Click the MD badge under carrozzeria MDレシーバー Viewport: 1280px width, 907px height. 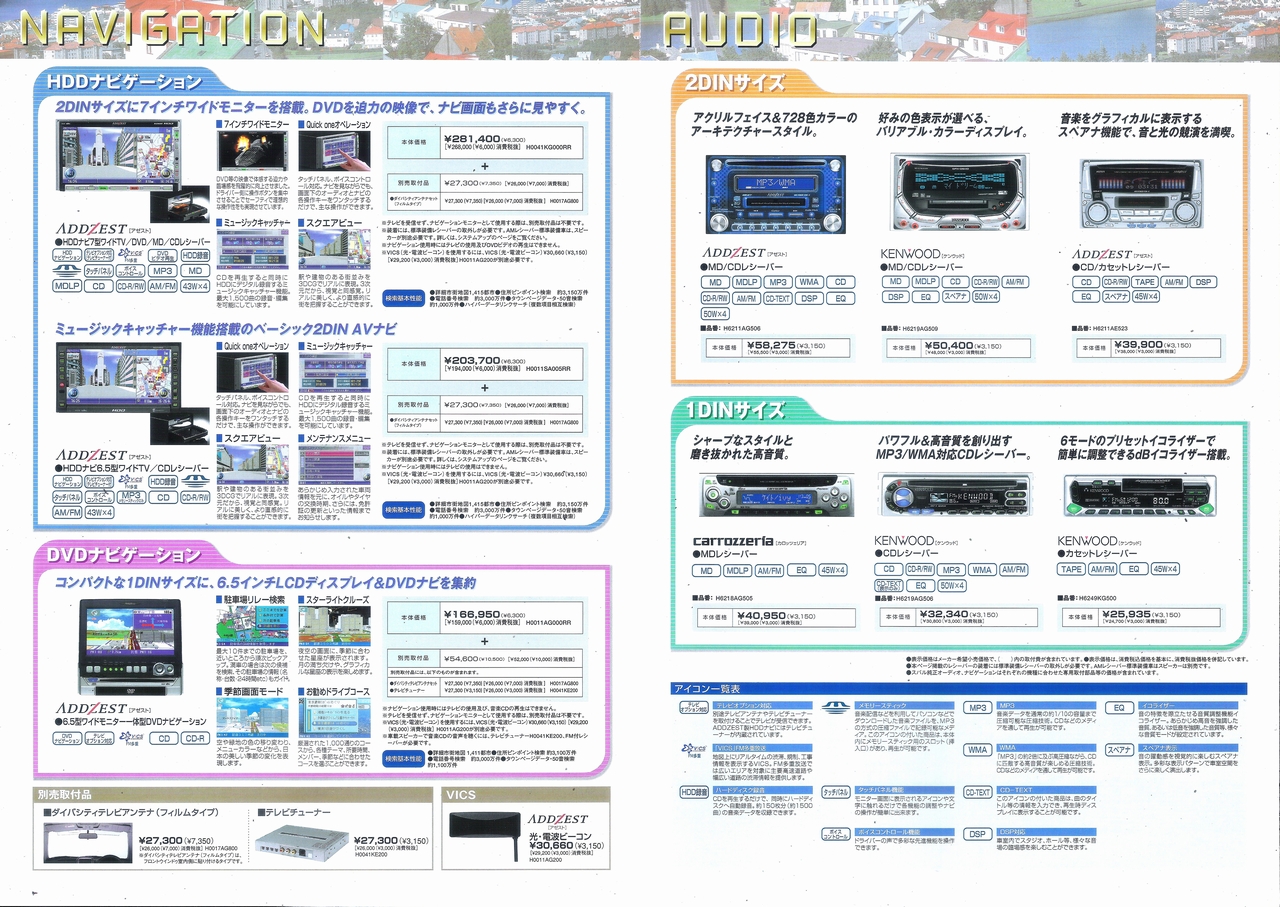coord(706,570)
